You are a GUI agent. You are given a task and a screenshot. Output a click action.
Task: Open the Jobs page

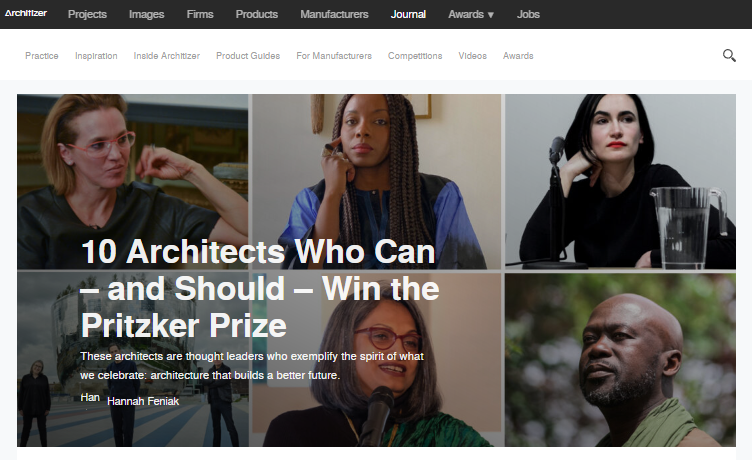528,14
